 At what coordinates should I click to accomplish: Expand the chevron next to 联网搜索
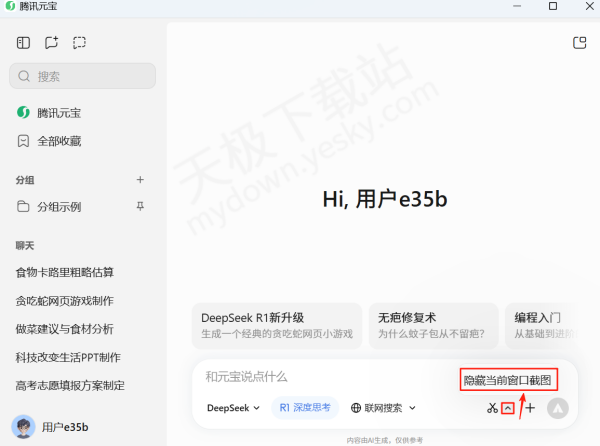pos(412,408)
